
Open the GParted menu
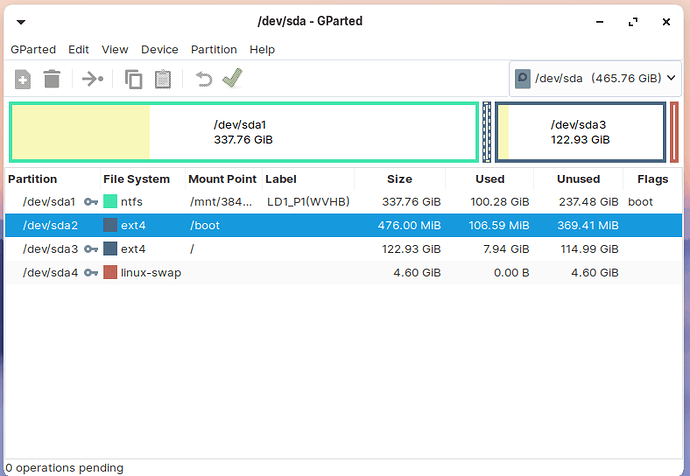click(33, 49)
